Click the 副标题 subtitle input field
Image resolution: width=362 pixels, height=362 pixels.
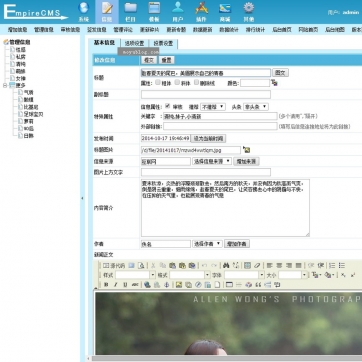[206, 95]
